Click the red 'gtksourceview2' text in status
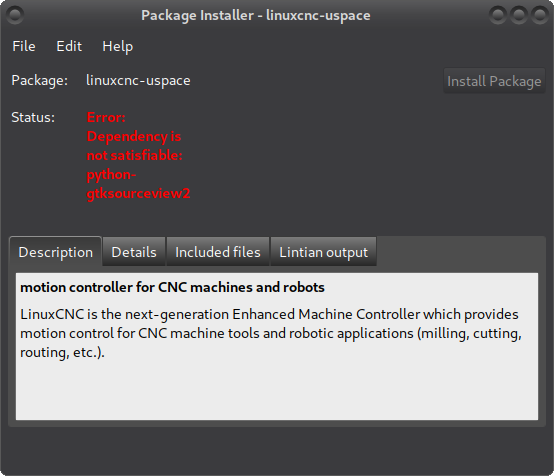The image size is (554, 476). [x=138, y=194]
